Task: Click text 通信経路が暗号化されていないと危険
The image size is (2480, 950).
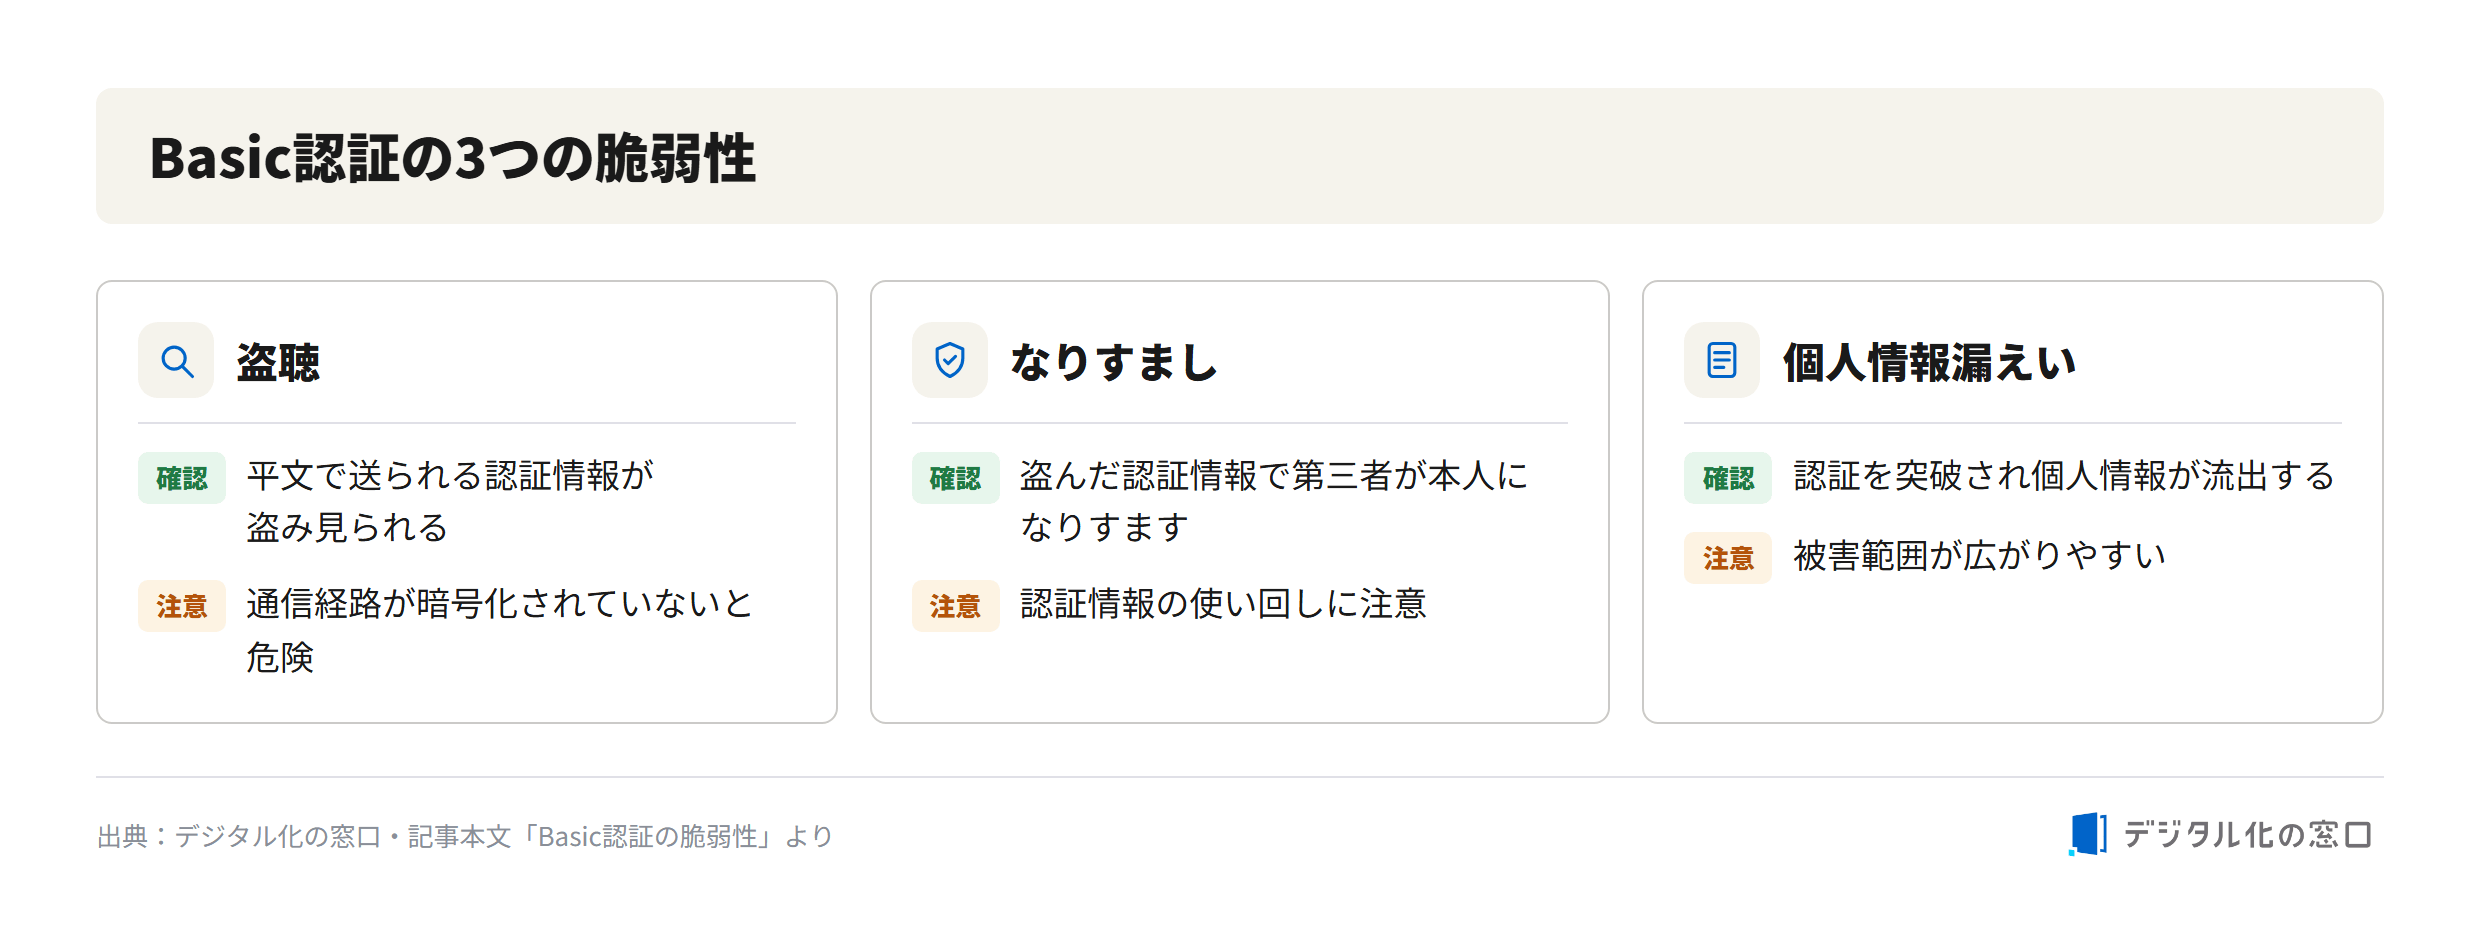Action: click(499, 630)
